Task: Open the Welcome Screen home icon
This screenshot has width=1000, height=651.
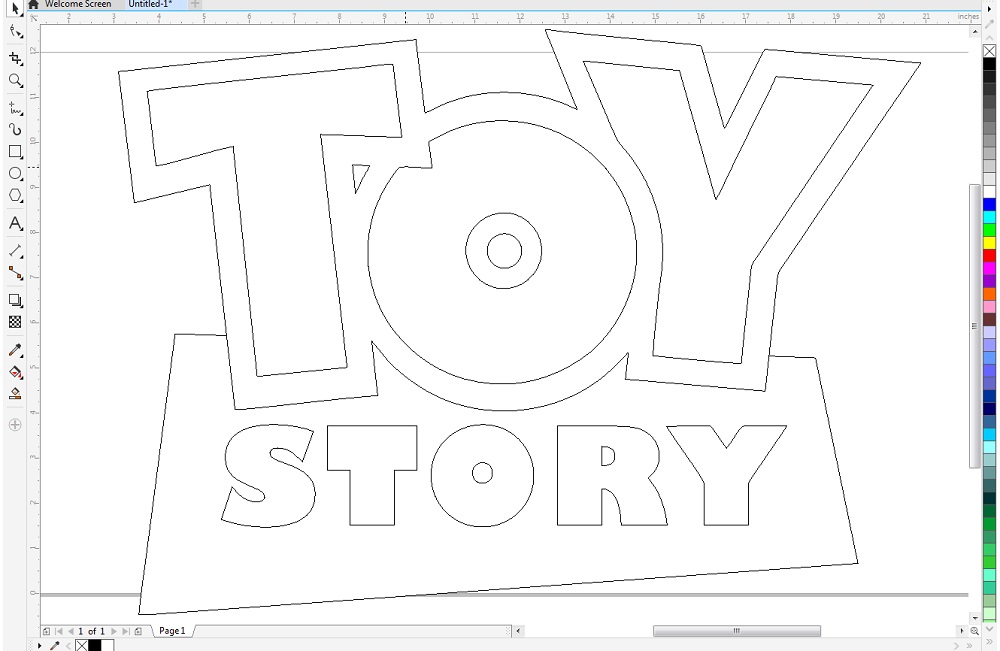Action: [x=33, y=4]
